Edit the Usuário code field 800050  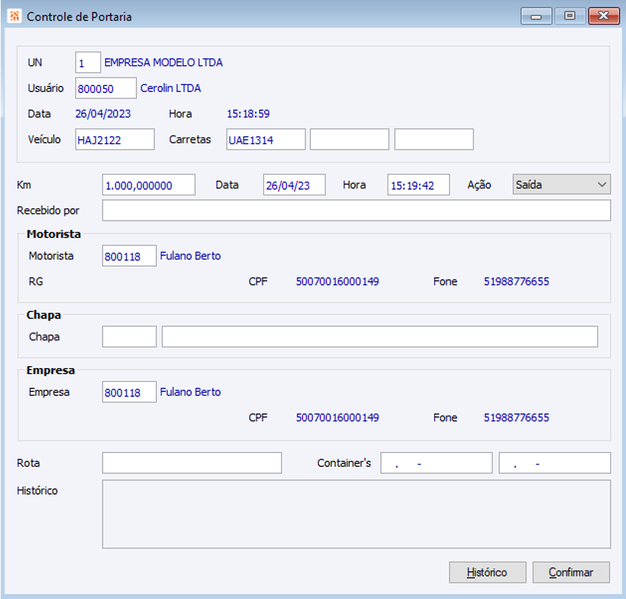click(106, 88)
